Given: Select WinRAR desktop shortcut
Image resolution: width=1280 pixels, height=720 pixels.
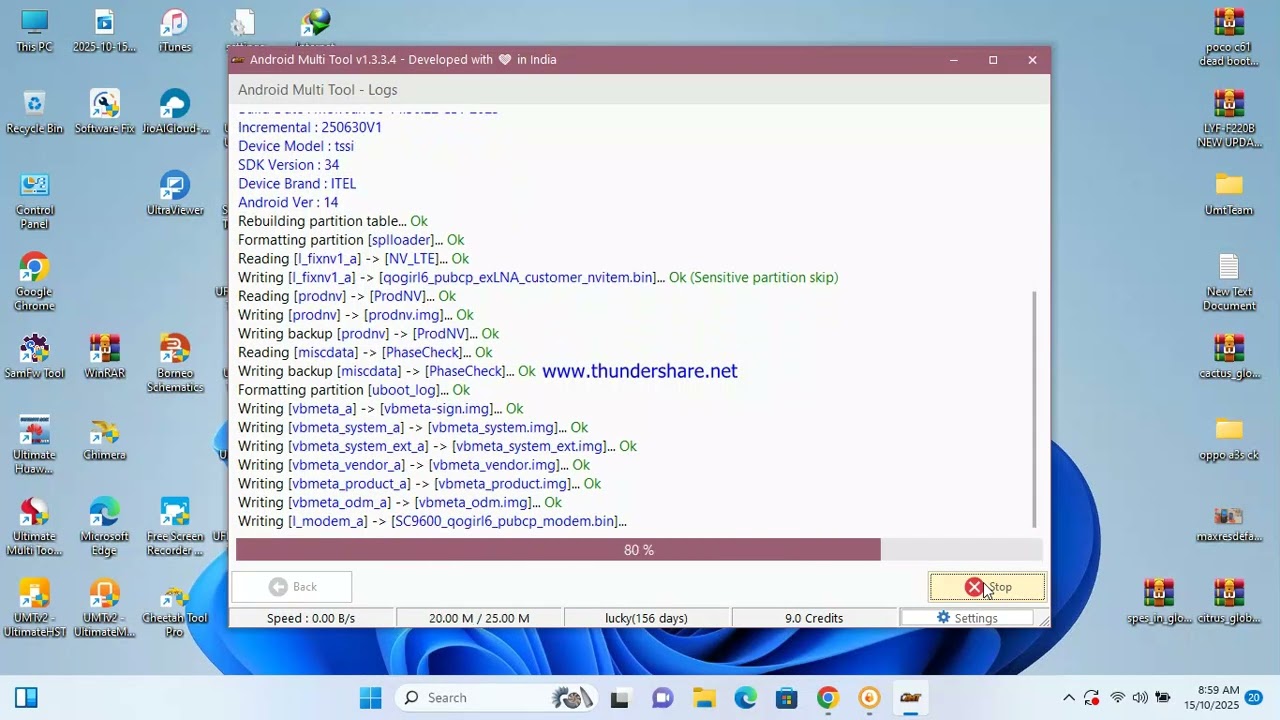Looking at the screenshot, I should tap(104, 356).
